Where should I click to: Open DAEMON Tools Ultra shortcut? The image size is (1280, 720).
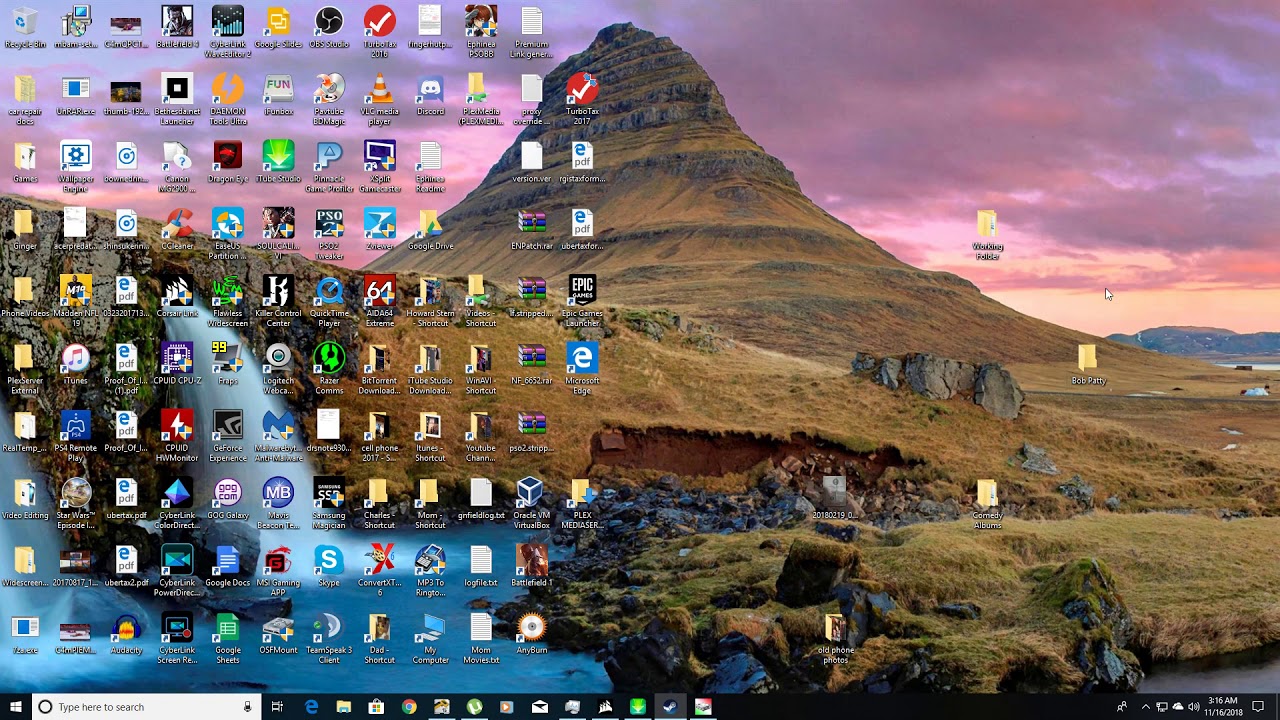[x=228, y=100]
